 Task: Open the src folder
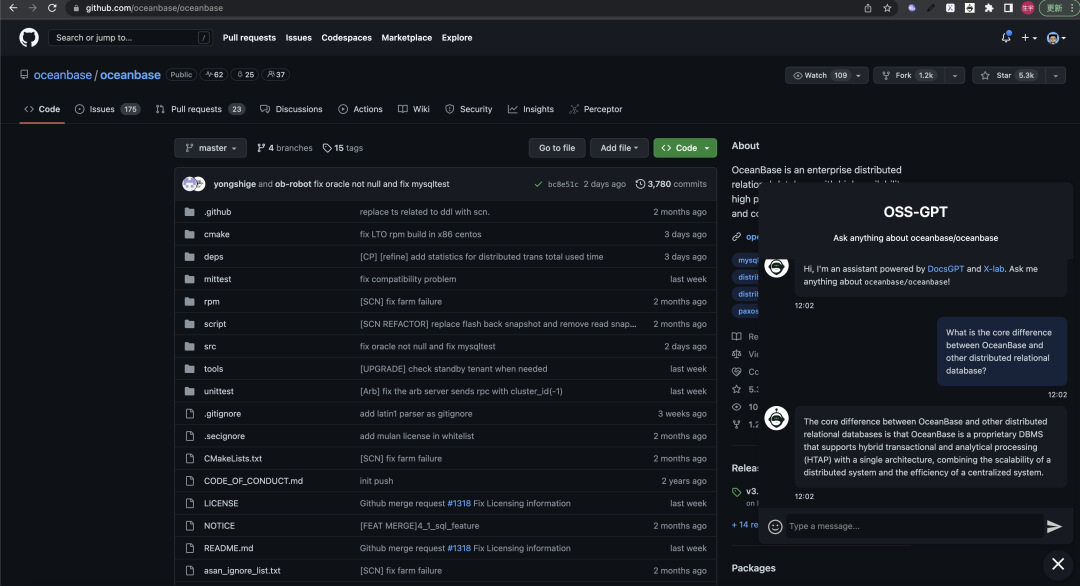point(210,346)
